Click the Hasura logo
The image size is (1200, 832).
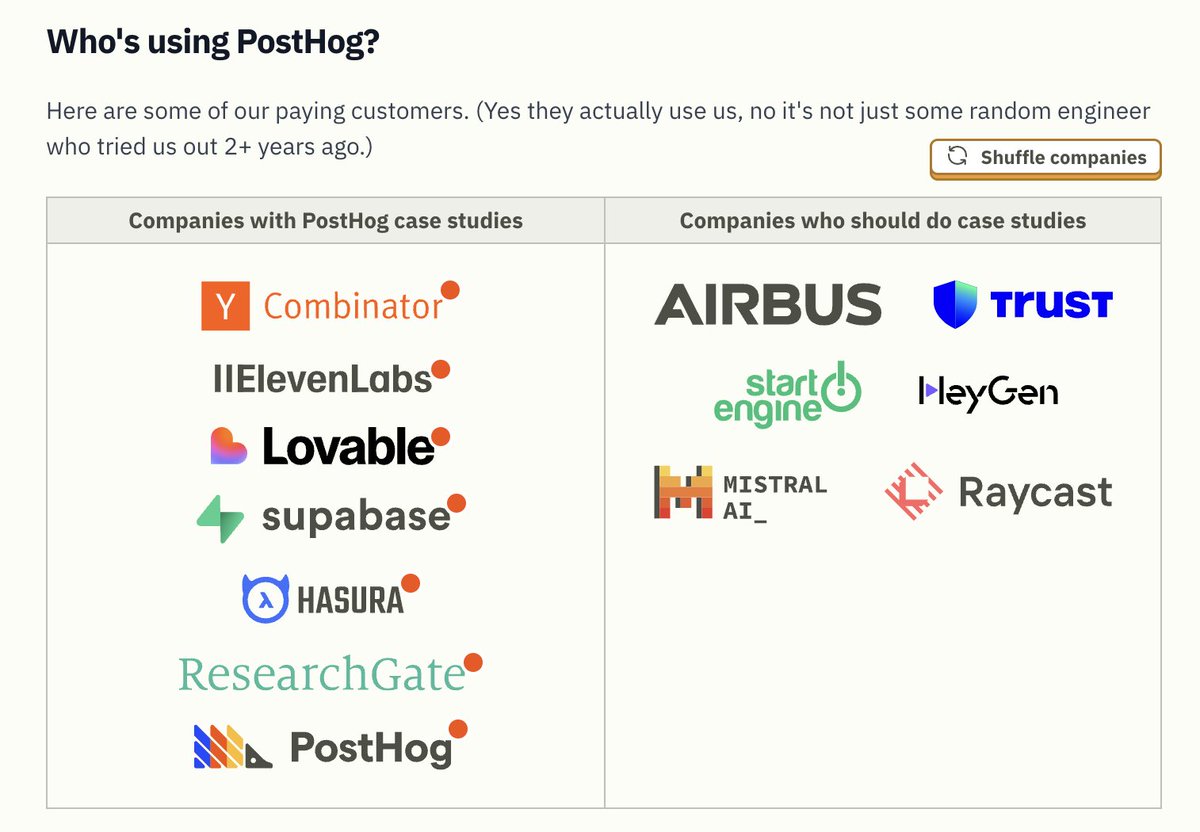(322, 600)
